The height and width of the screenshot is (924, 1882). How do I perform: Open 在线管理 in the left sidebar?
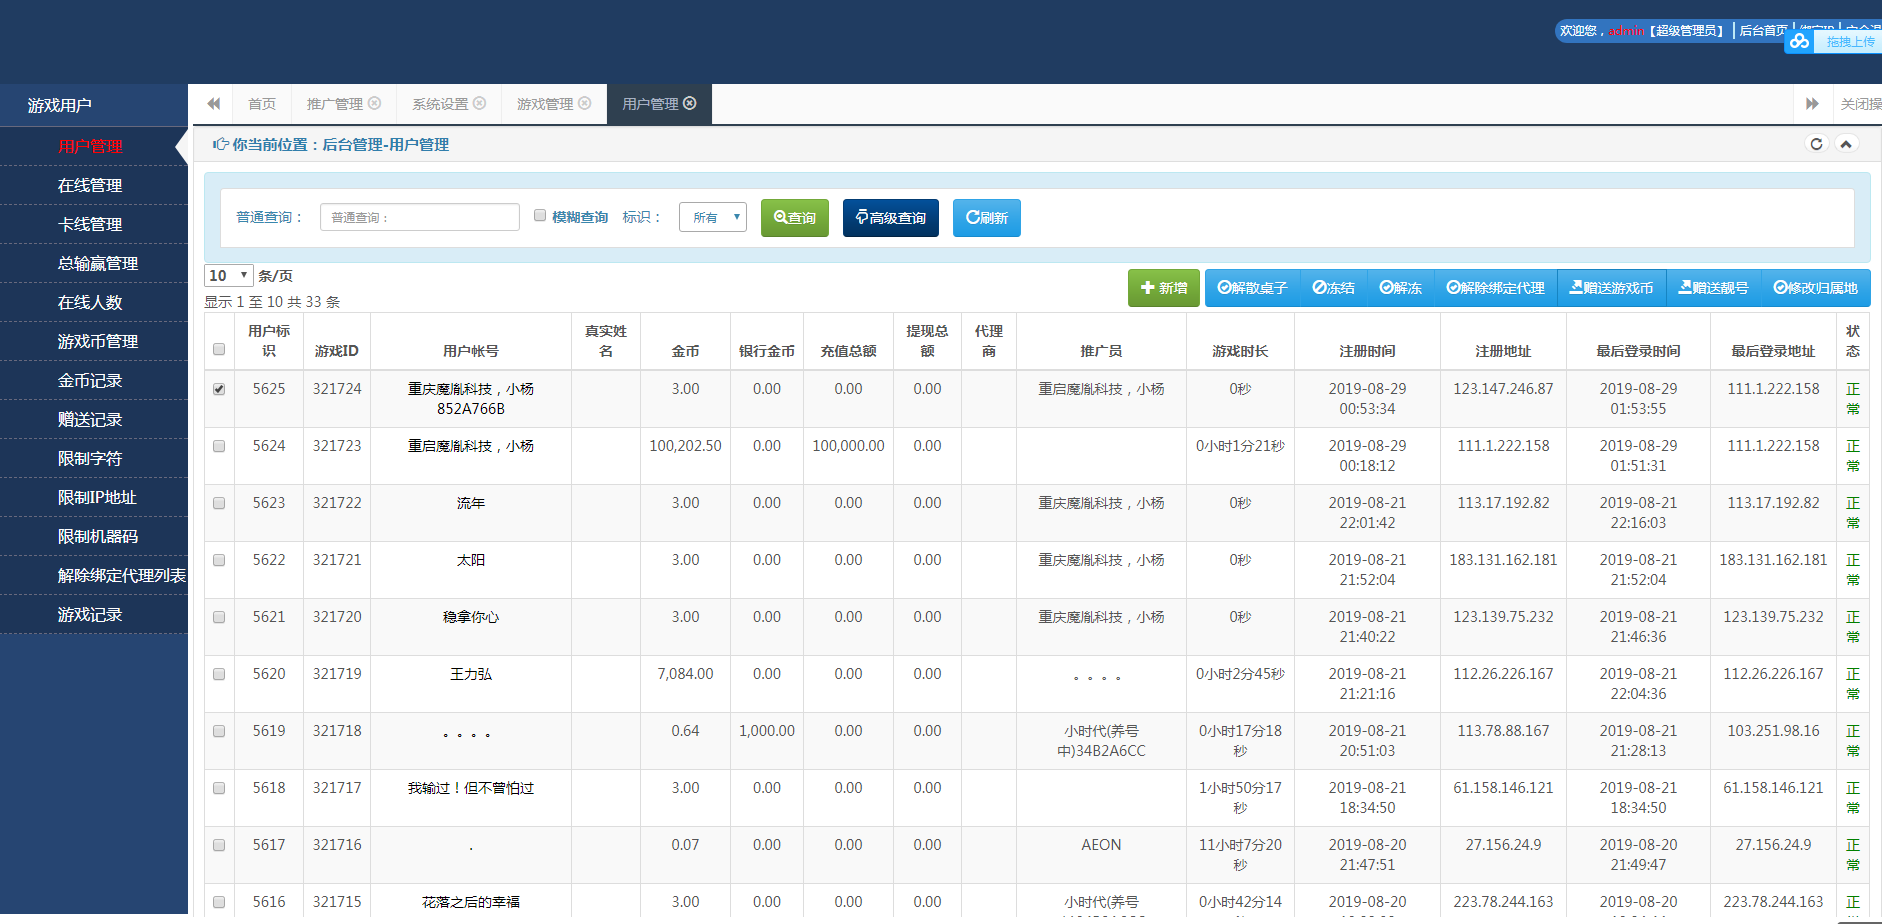click(x=90, y=185)
